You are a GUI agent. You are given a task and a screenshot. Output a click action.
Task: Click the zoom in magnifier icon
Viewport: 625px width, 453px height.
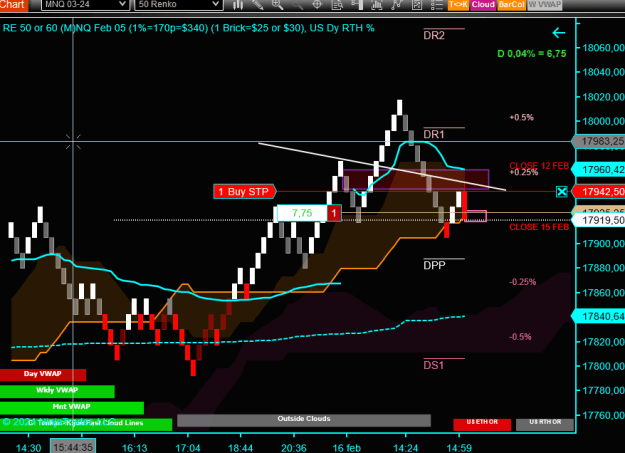click(277, 4)
